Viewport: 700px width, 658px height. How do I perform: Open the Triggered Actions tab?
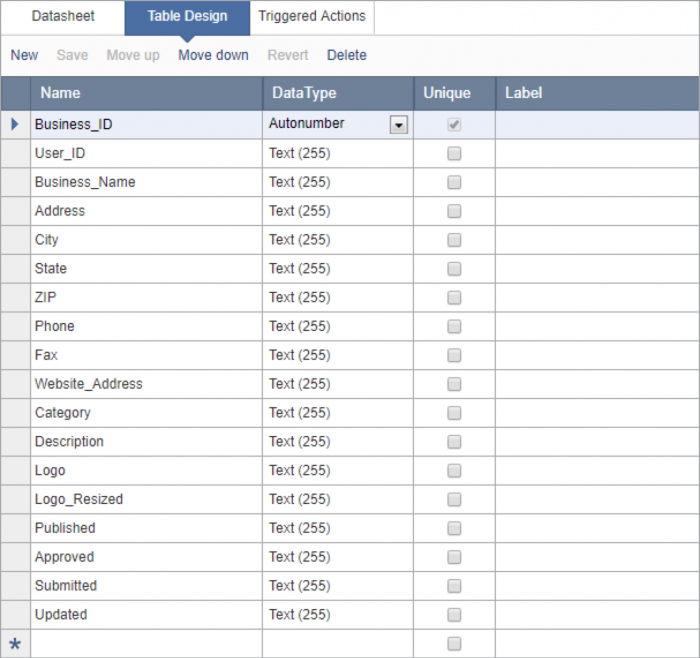tap(312, 17)
